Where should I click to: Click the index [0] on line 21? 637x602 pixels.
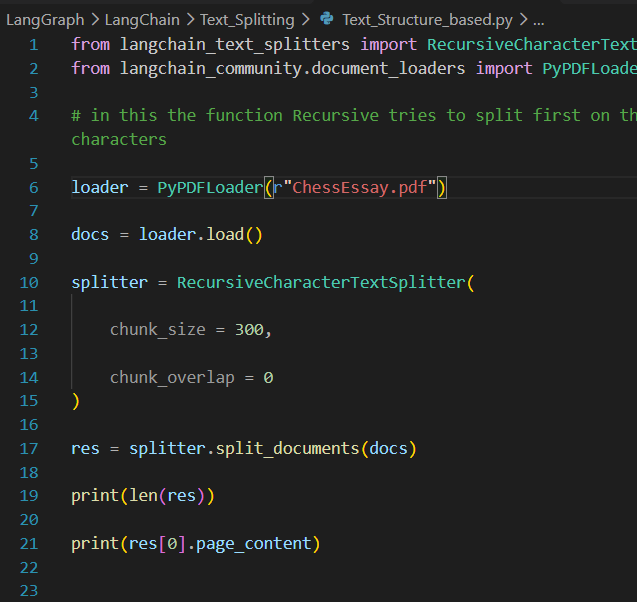pos(172,544)
